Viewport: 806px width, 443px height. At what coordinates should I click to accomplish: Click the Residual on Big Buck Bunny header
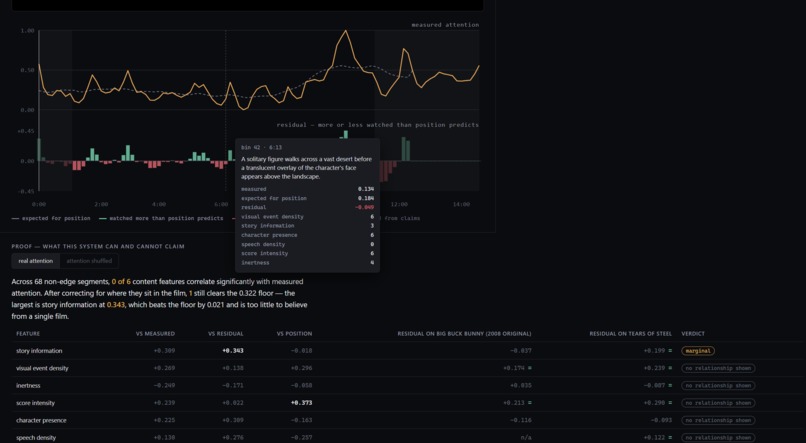point(464,334)
